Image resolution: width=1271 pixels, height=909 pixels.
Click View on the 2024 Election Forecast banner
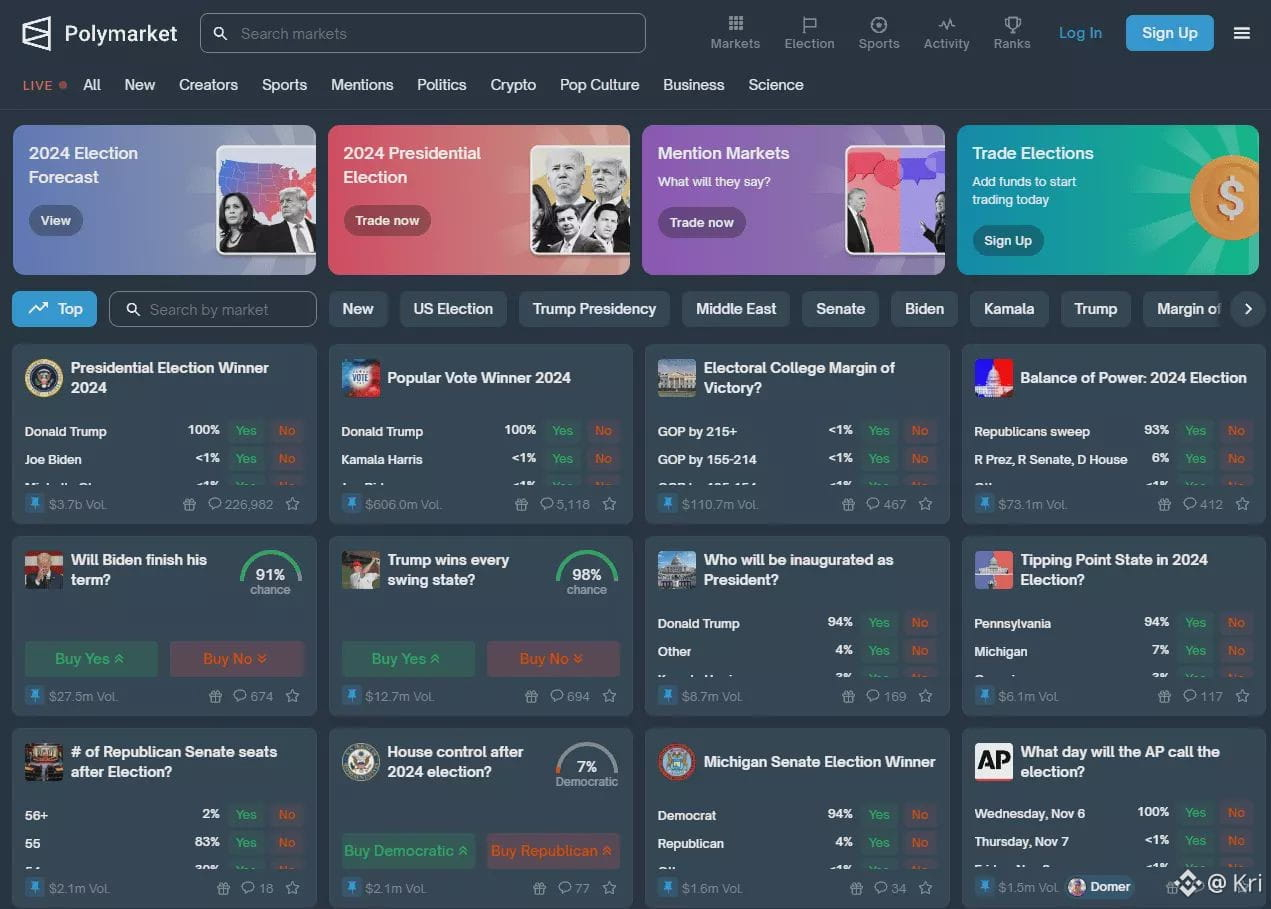pos(56,220)
